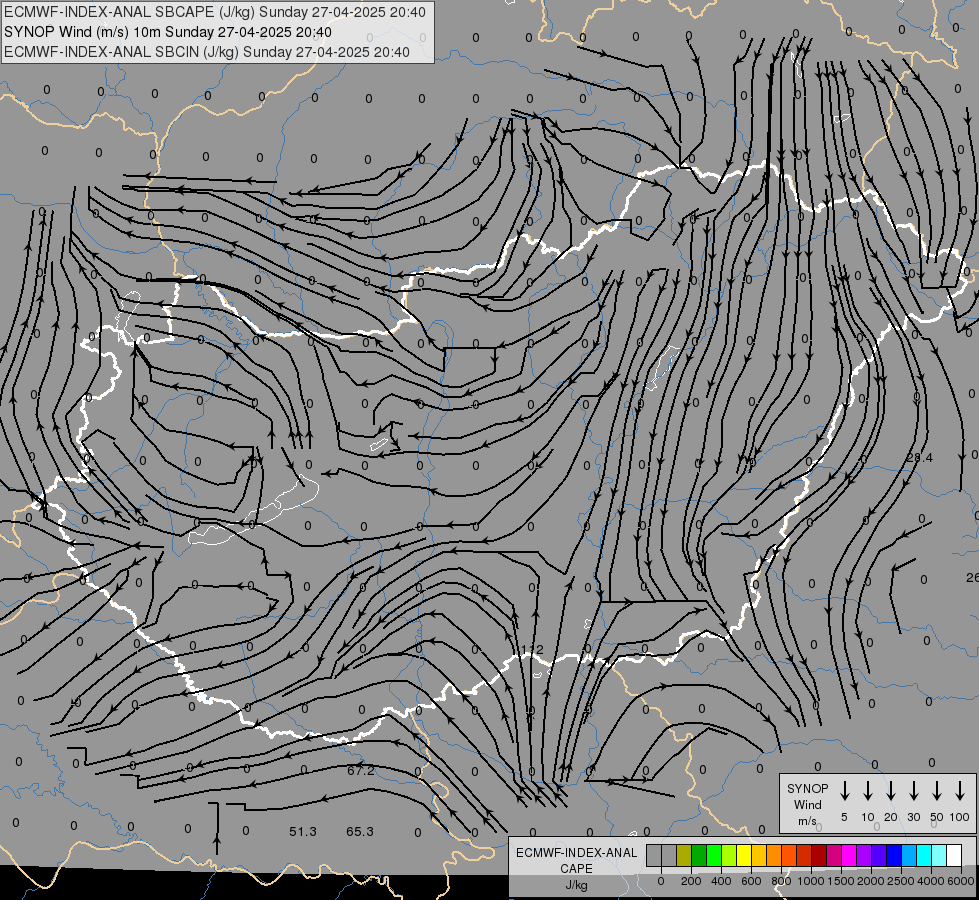Image resolution: width=979 pixels, height=900 pixels.
Task: Click the 1.2 value near southern border
Action: coord(533,650)
